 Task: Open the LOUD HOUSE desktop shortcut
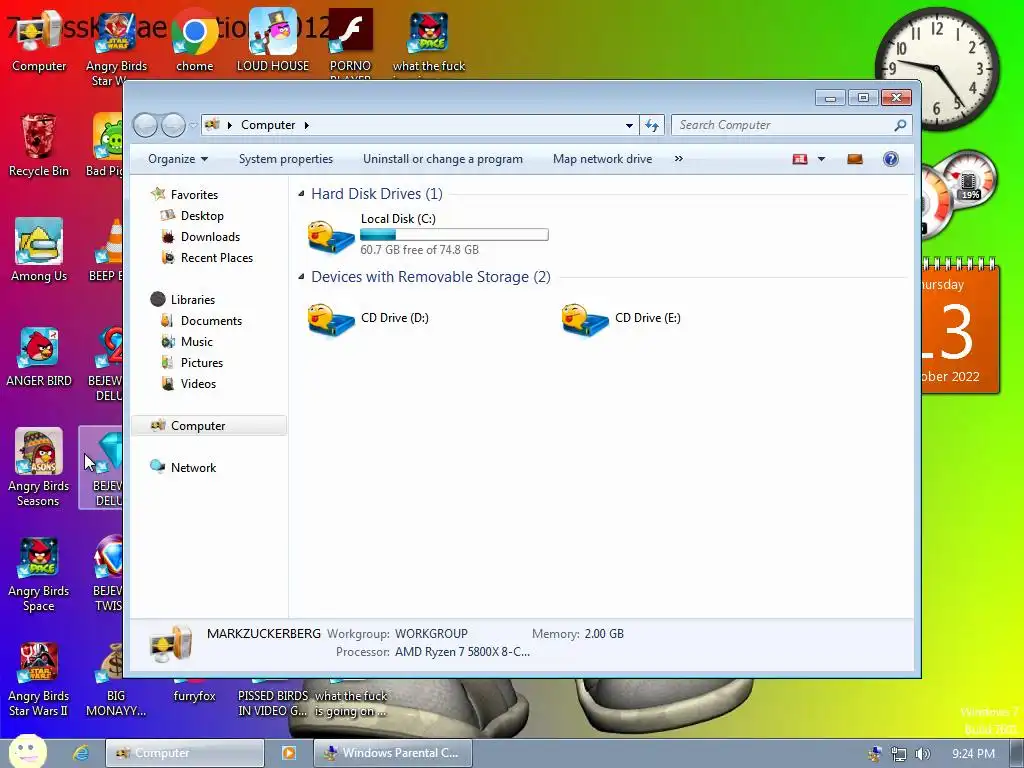[273, 40]
